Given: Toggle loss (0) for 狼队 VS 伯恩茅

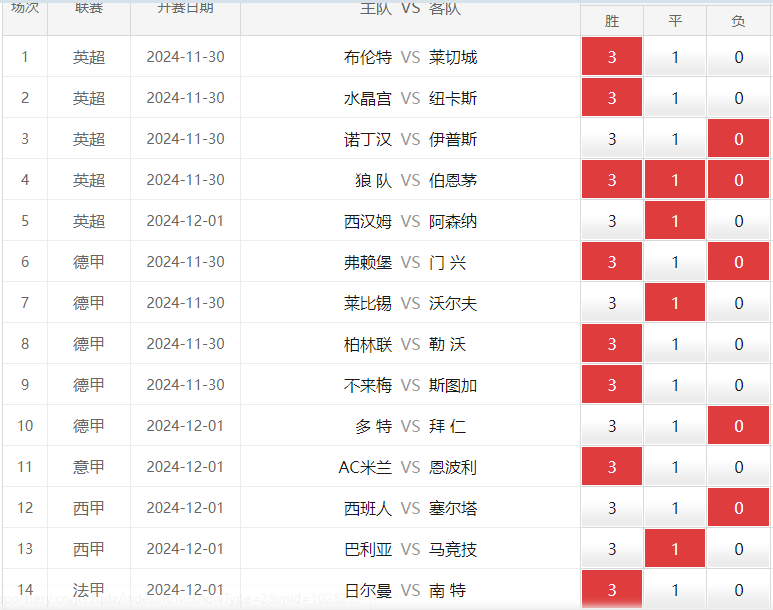Looking at the screenshot, I should (x=738, y=179).
